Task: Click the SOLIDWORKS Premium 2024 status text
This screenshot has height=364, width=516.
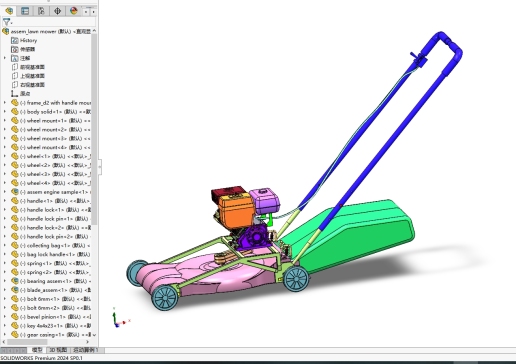Action: tap(41, 358)
